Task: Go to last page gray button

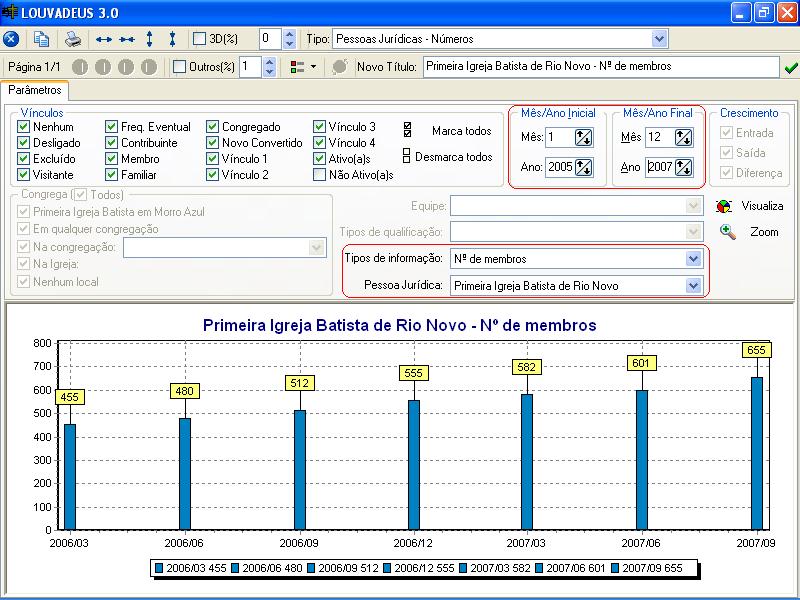Action: 148,67
